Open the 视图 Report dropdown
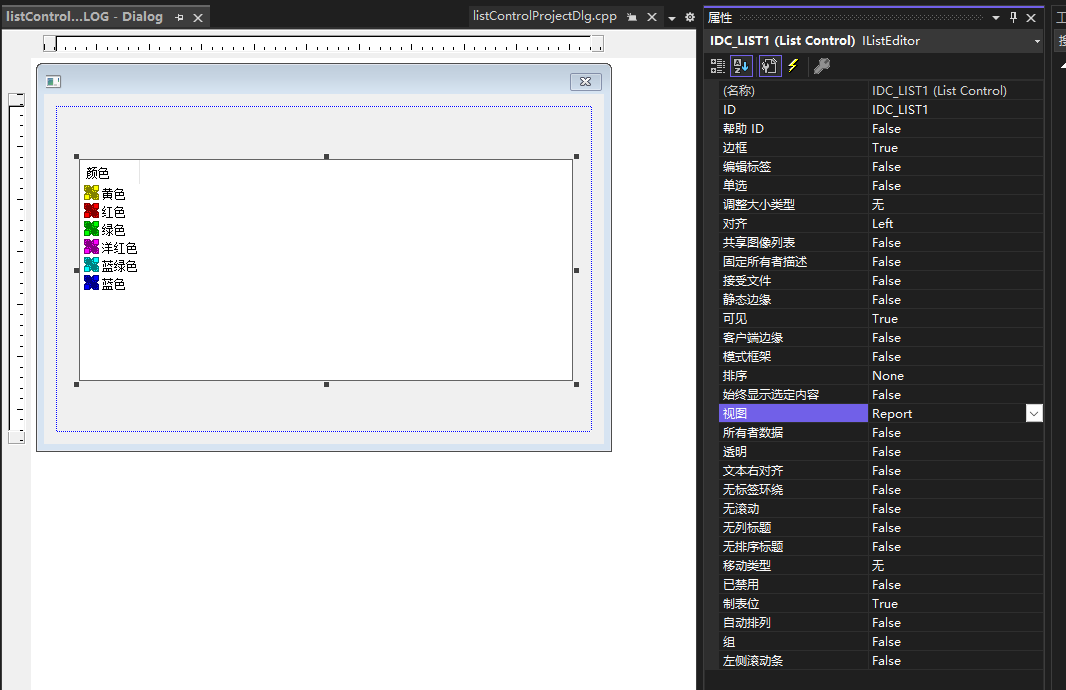1066x690 pixels. point(1033,412)
